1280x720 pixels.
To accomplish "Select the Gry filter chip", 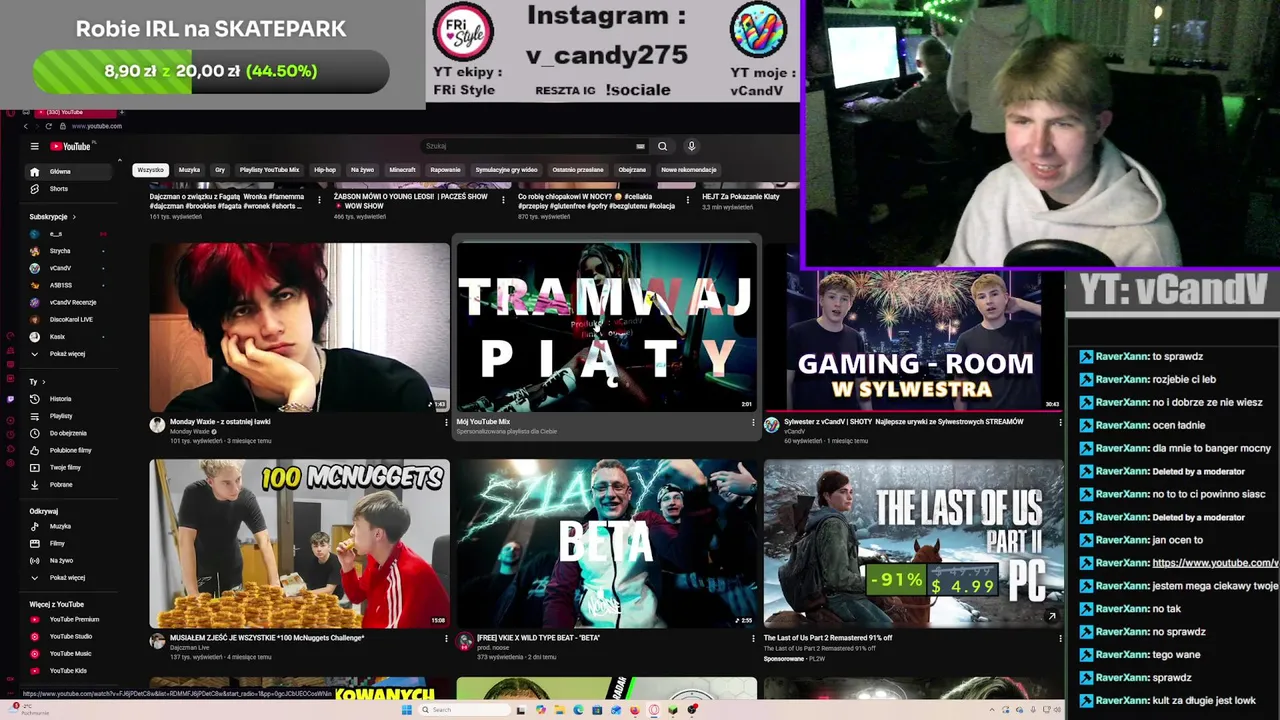I will click(x=220, y=170).
